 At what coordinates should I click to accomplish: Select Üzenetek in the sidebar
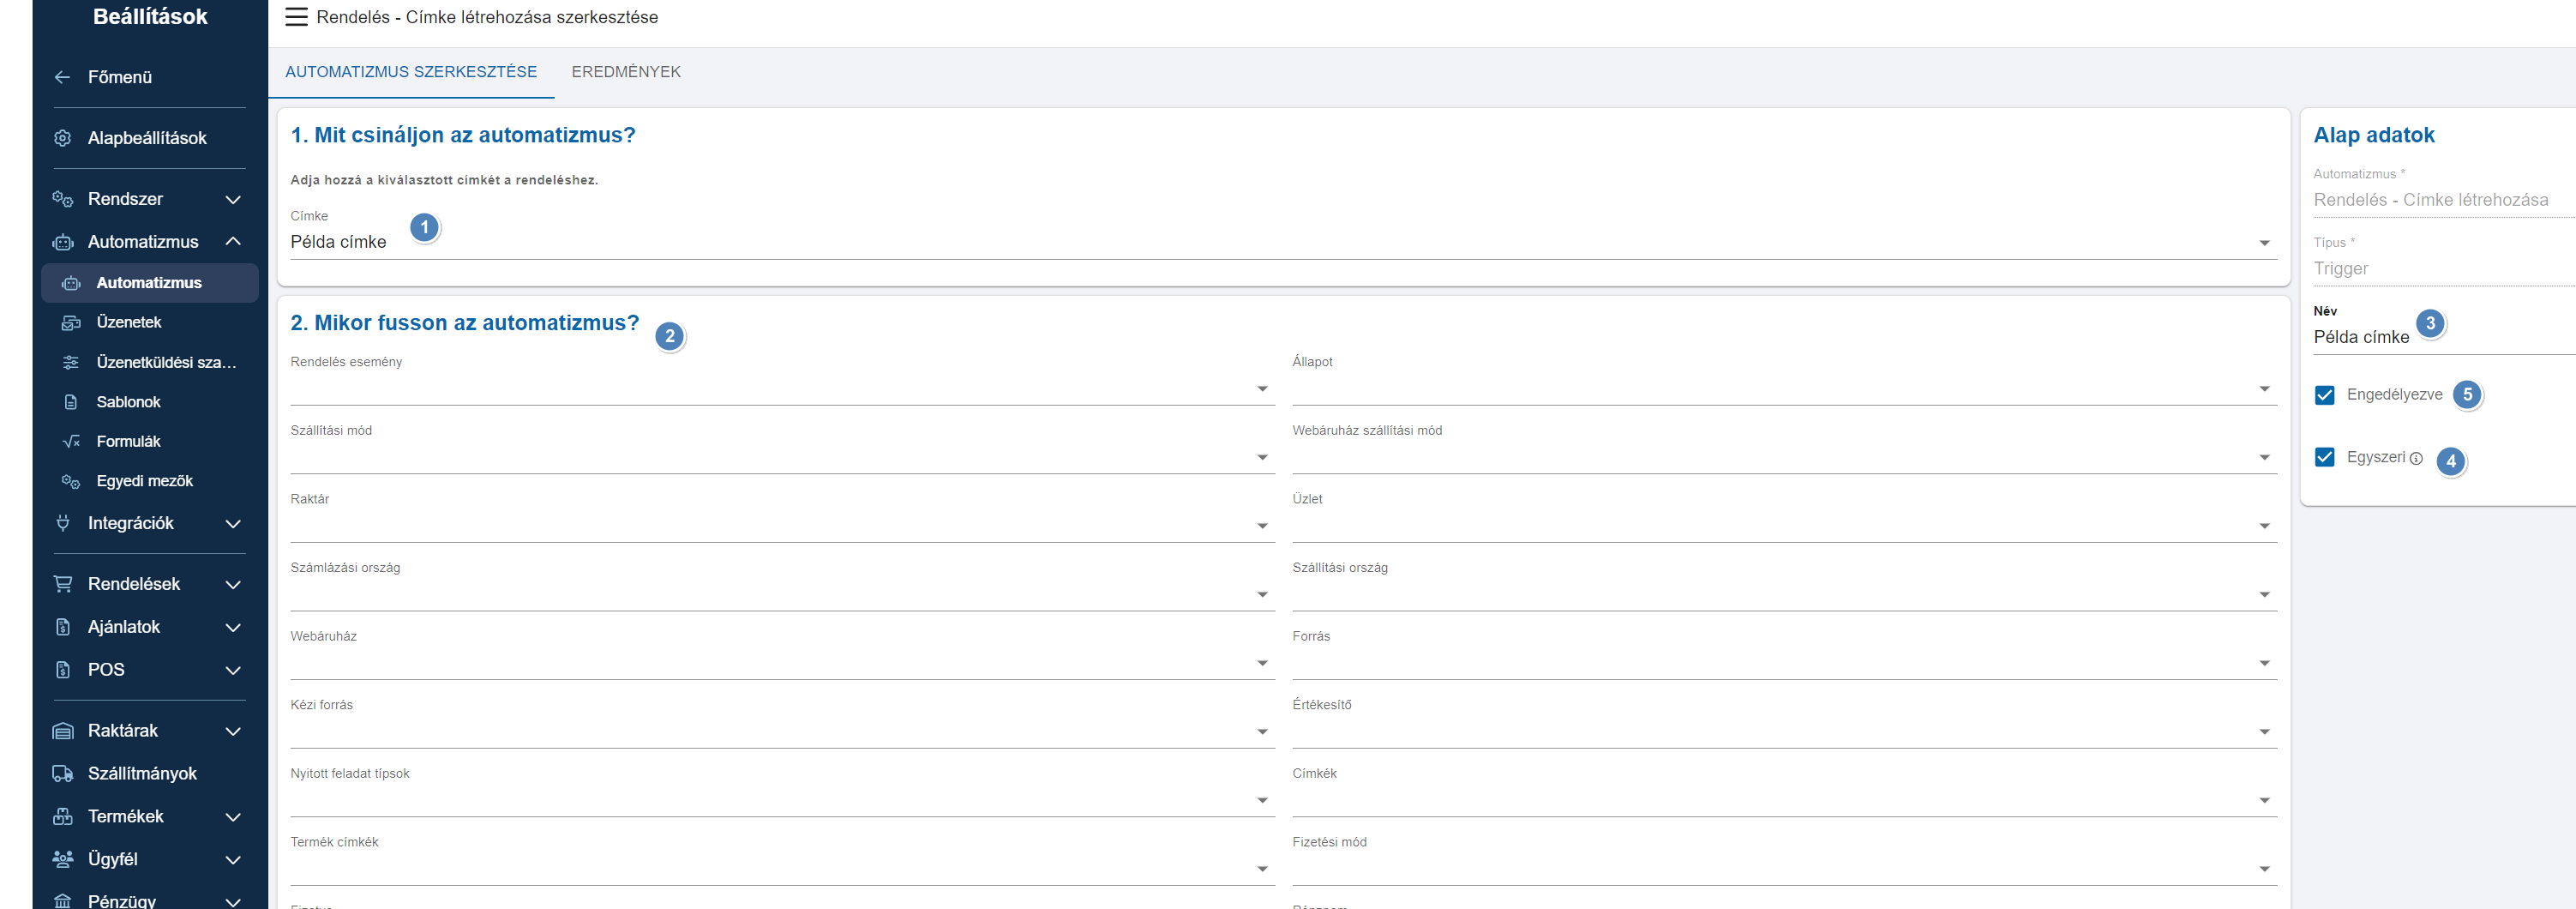click(x=129, y=322)
